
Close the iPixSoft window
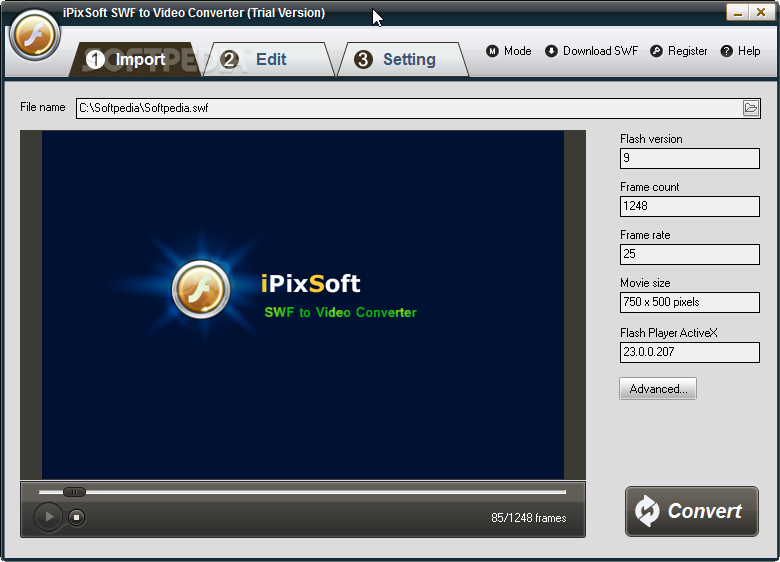coord(761,12)
